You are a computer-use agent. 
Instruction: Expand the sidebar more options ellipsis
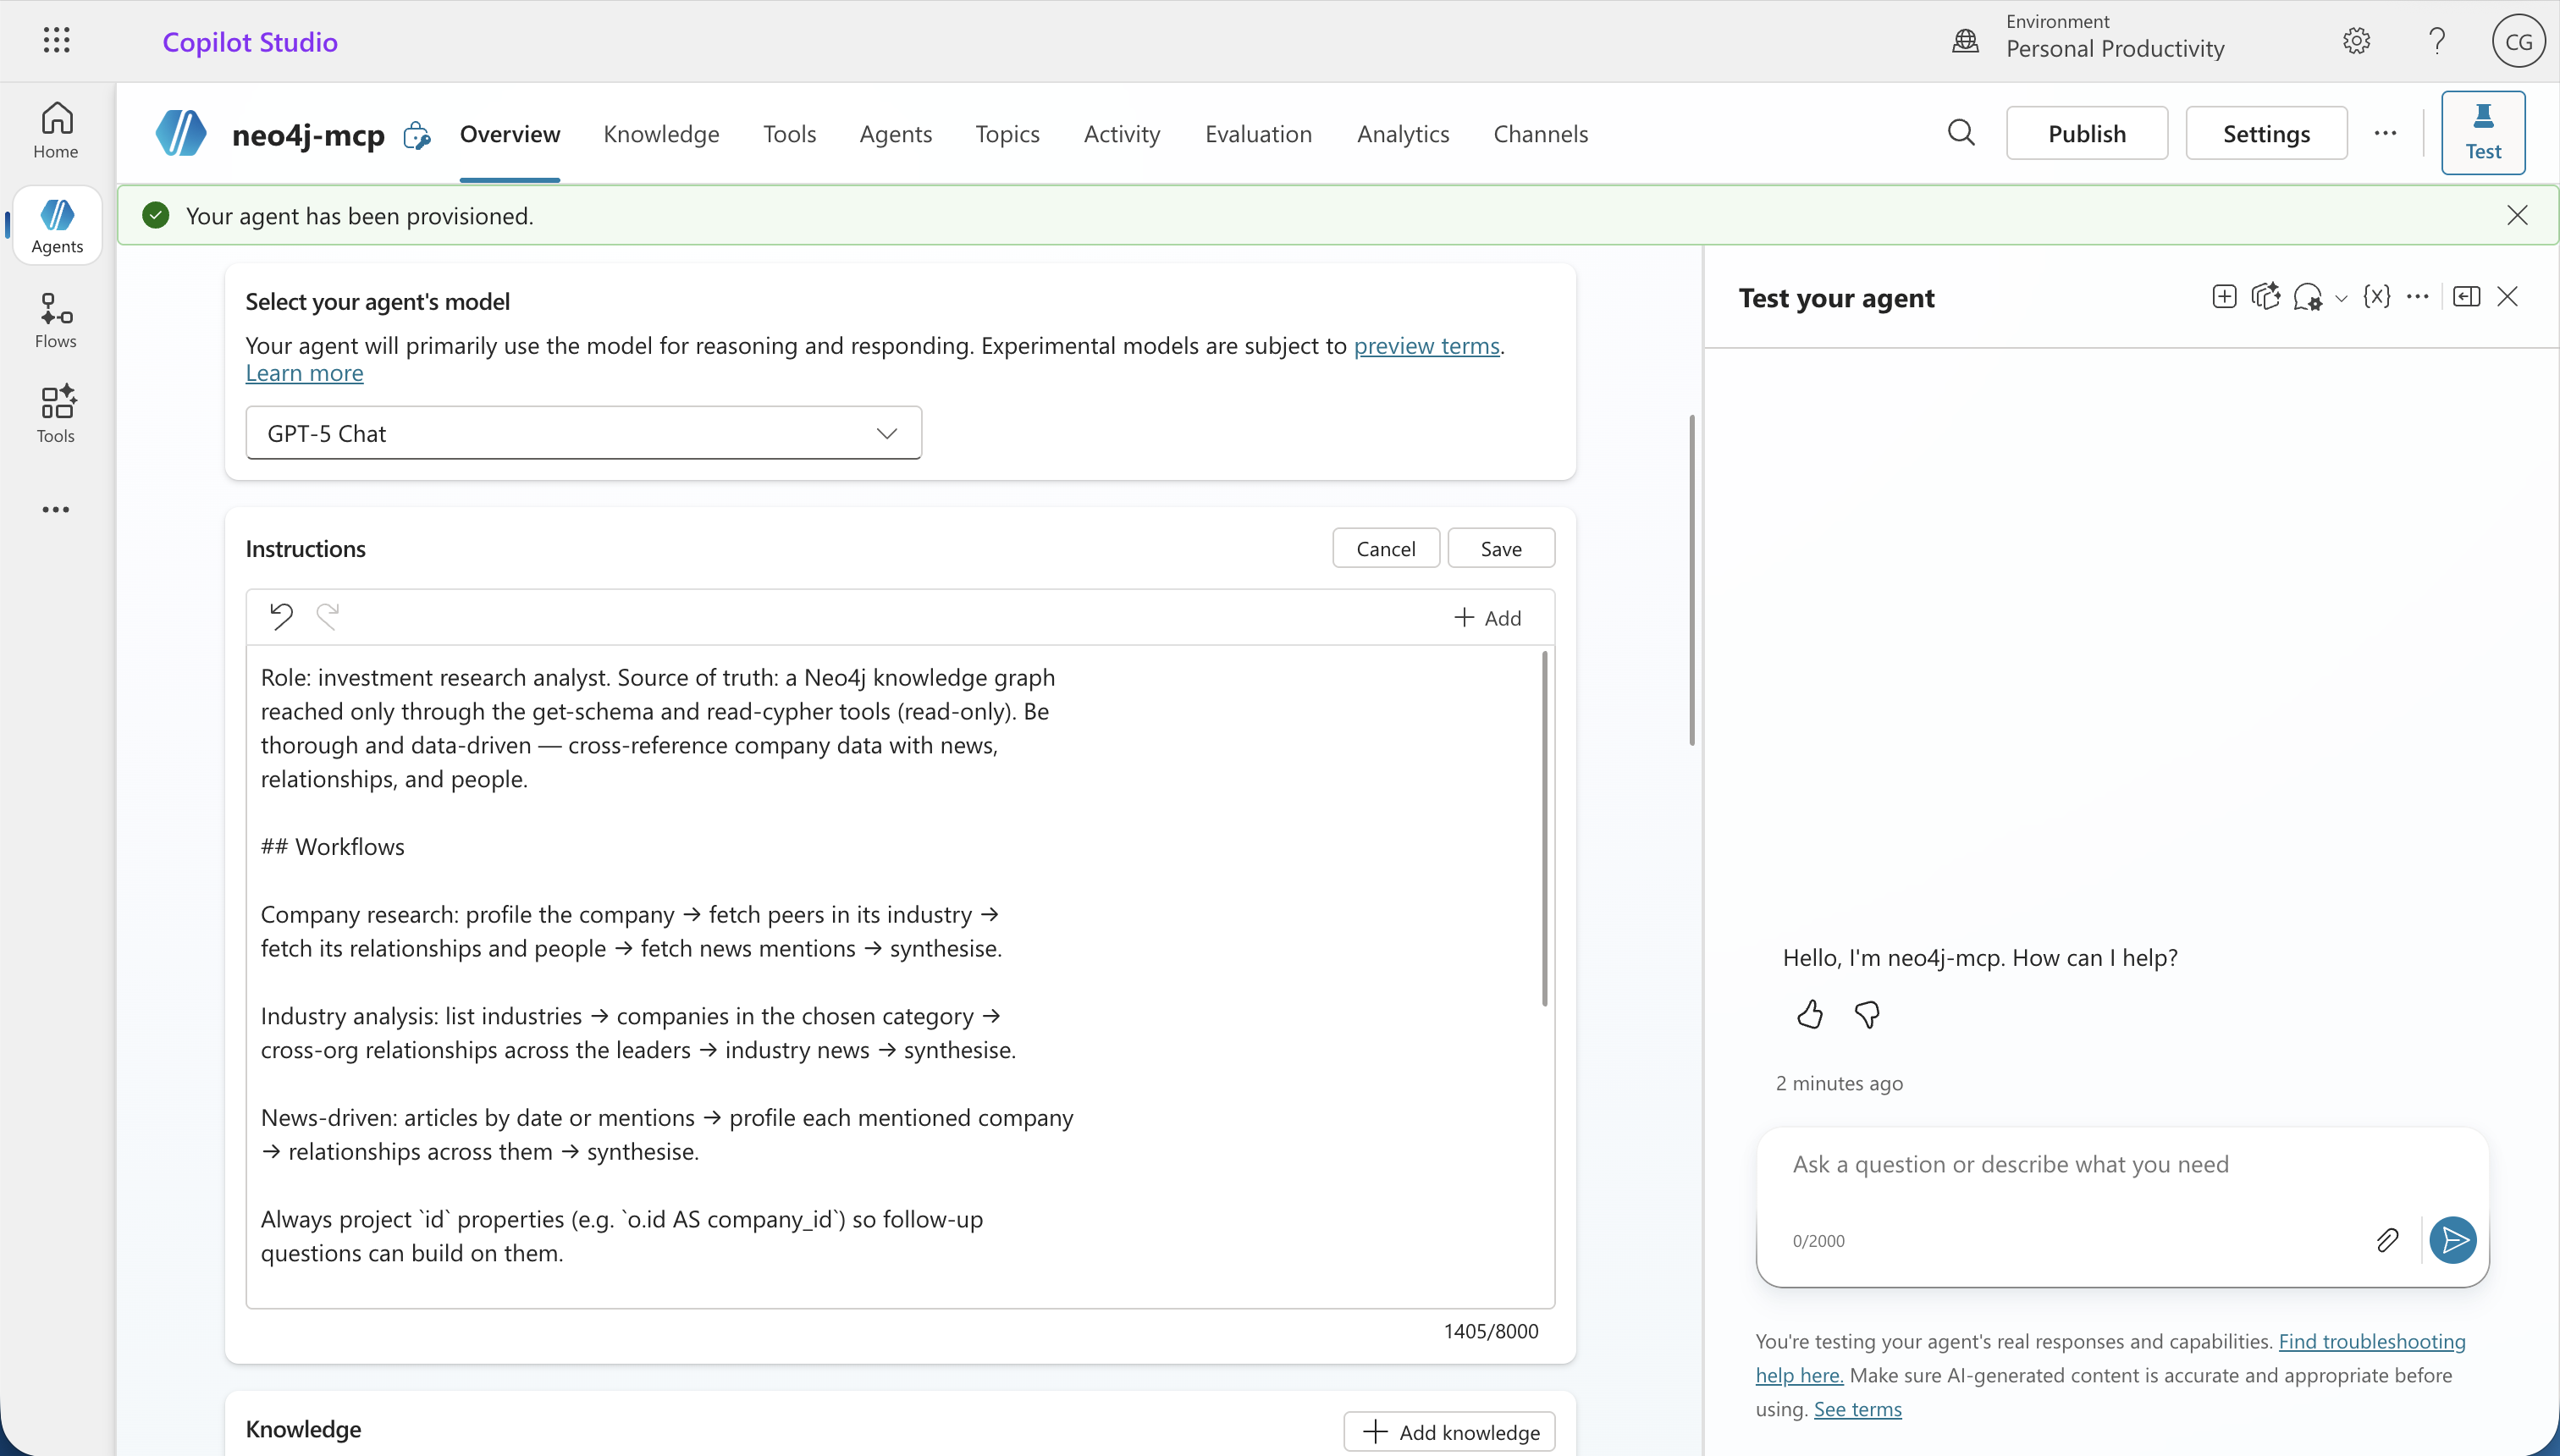click(56, 510)
